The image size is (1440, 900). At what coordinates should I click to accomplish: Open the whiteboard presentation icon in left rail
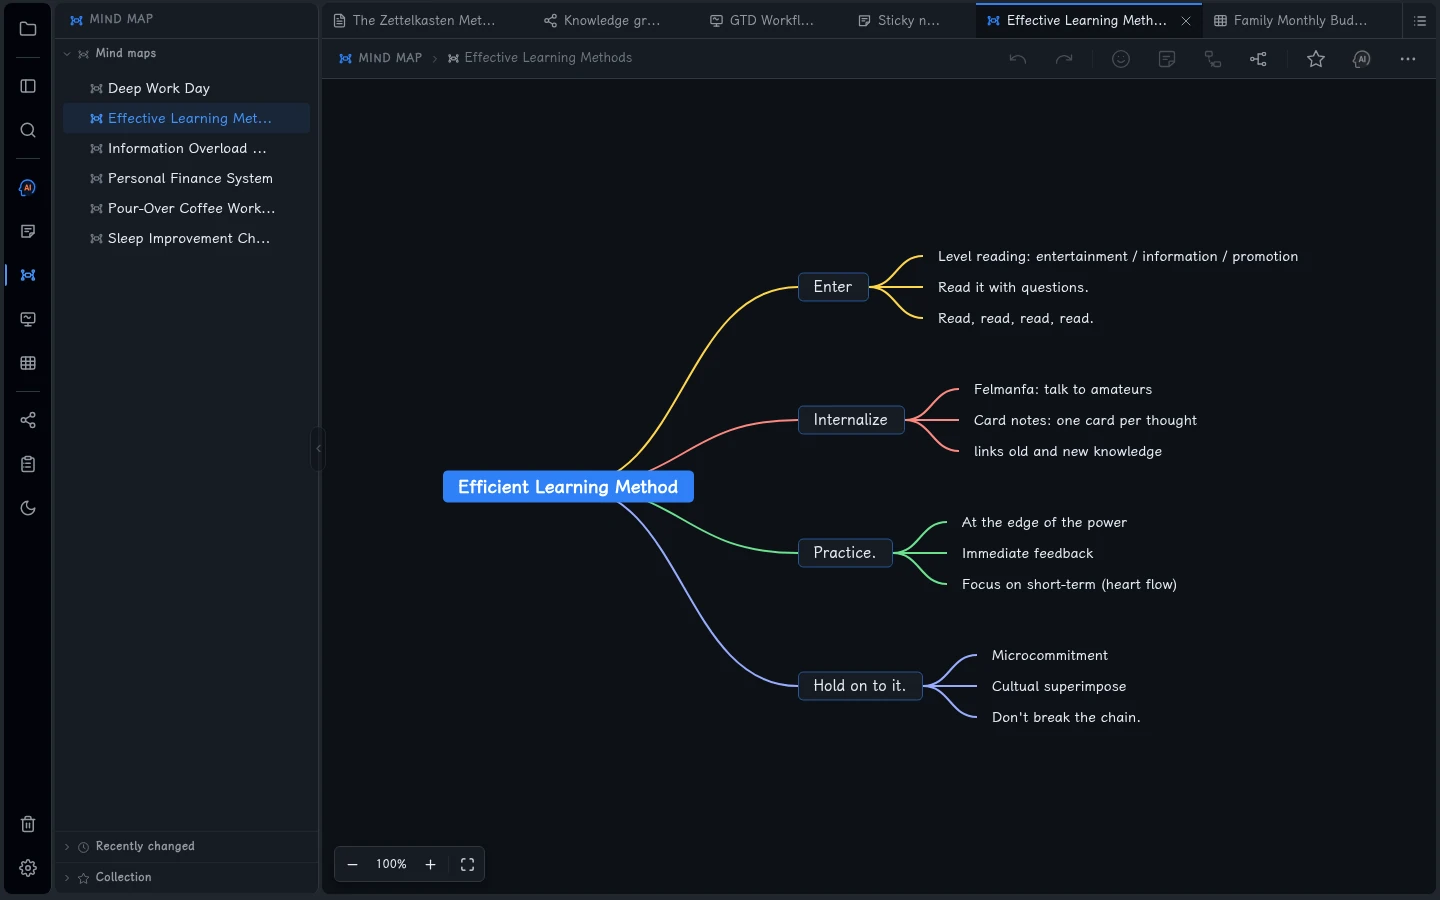[x=28, y=319]
